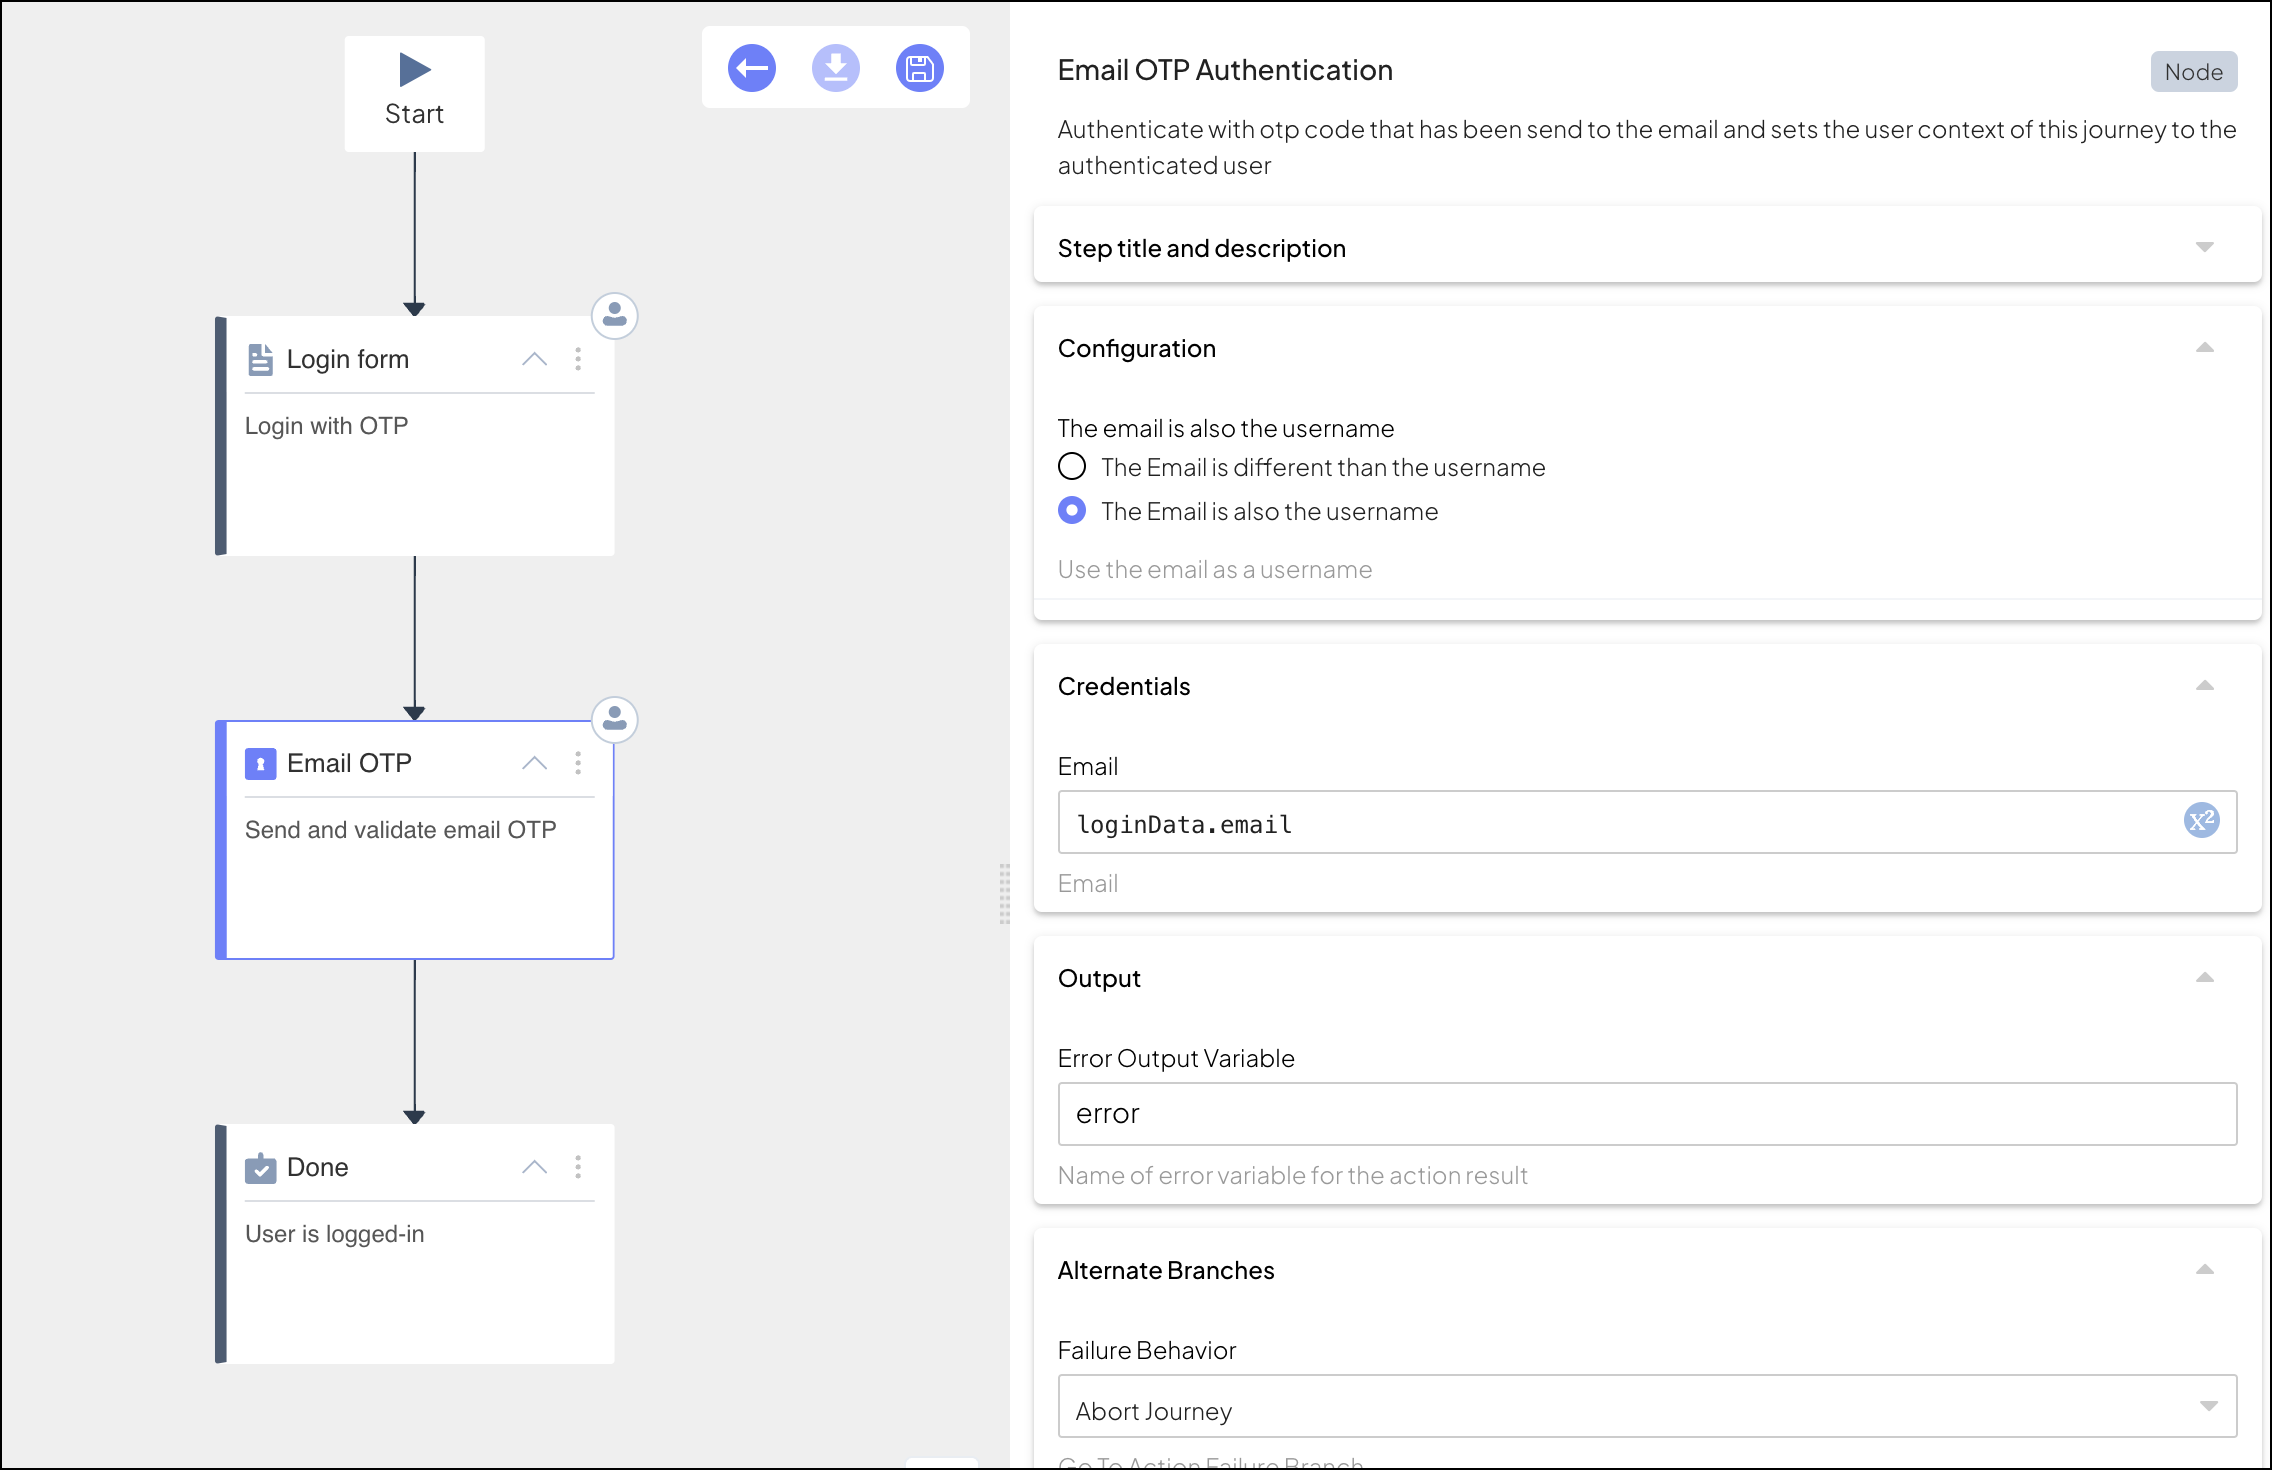Select 'The Email is different than the username'
Screen dimensions: 2272x1470
[x=1072, y=467]
